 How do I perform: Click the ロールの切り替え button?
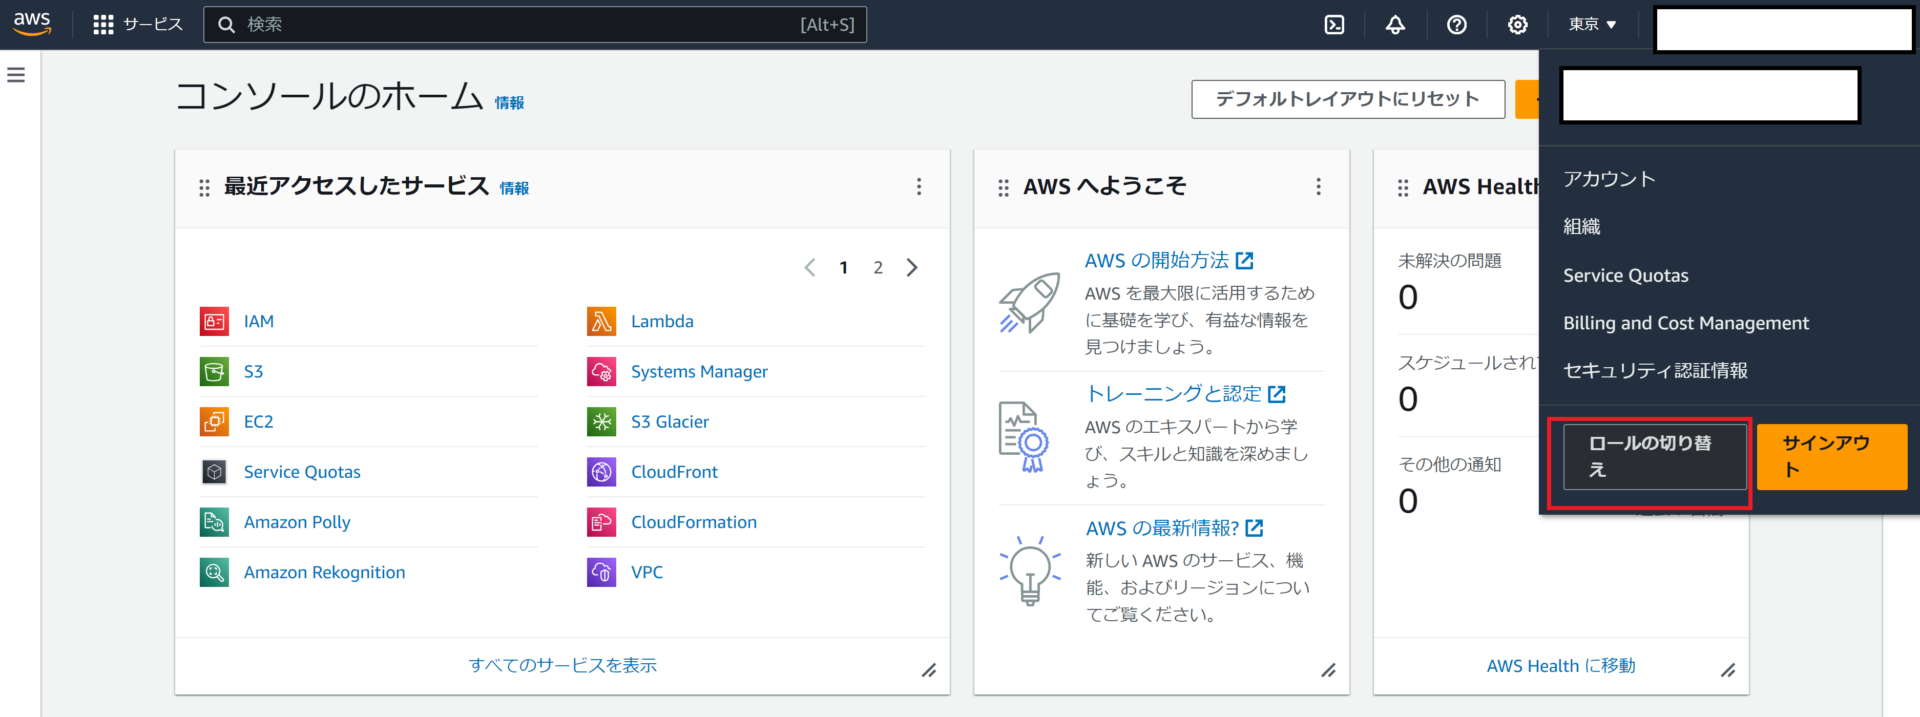tap(1655, 457)
